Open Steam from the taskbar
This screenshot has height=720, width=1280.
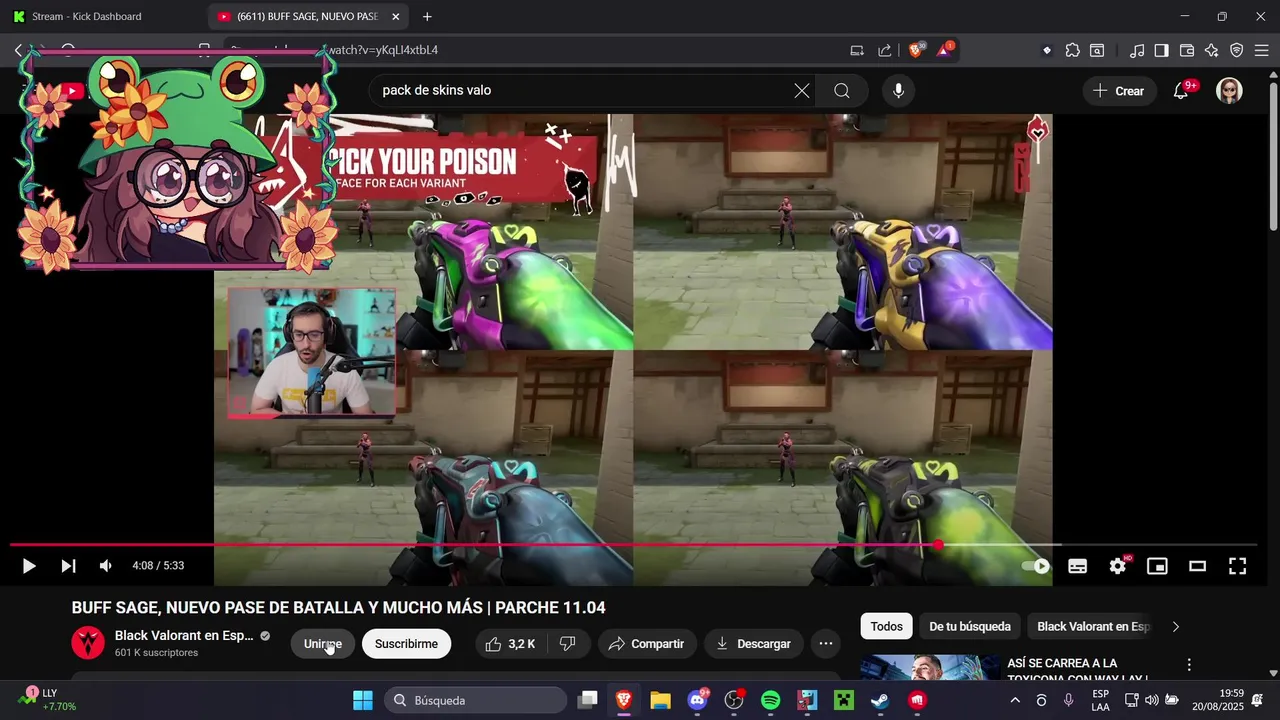[880, 700]
